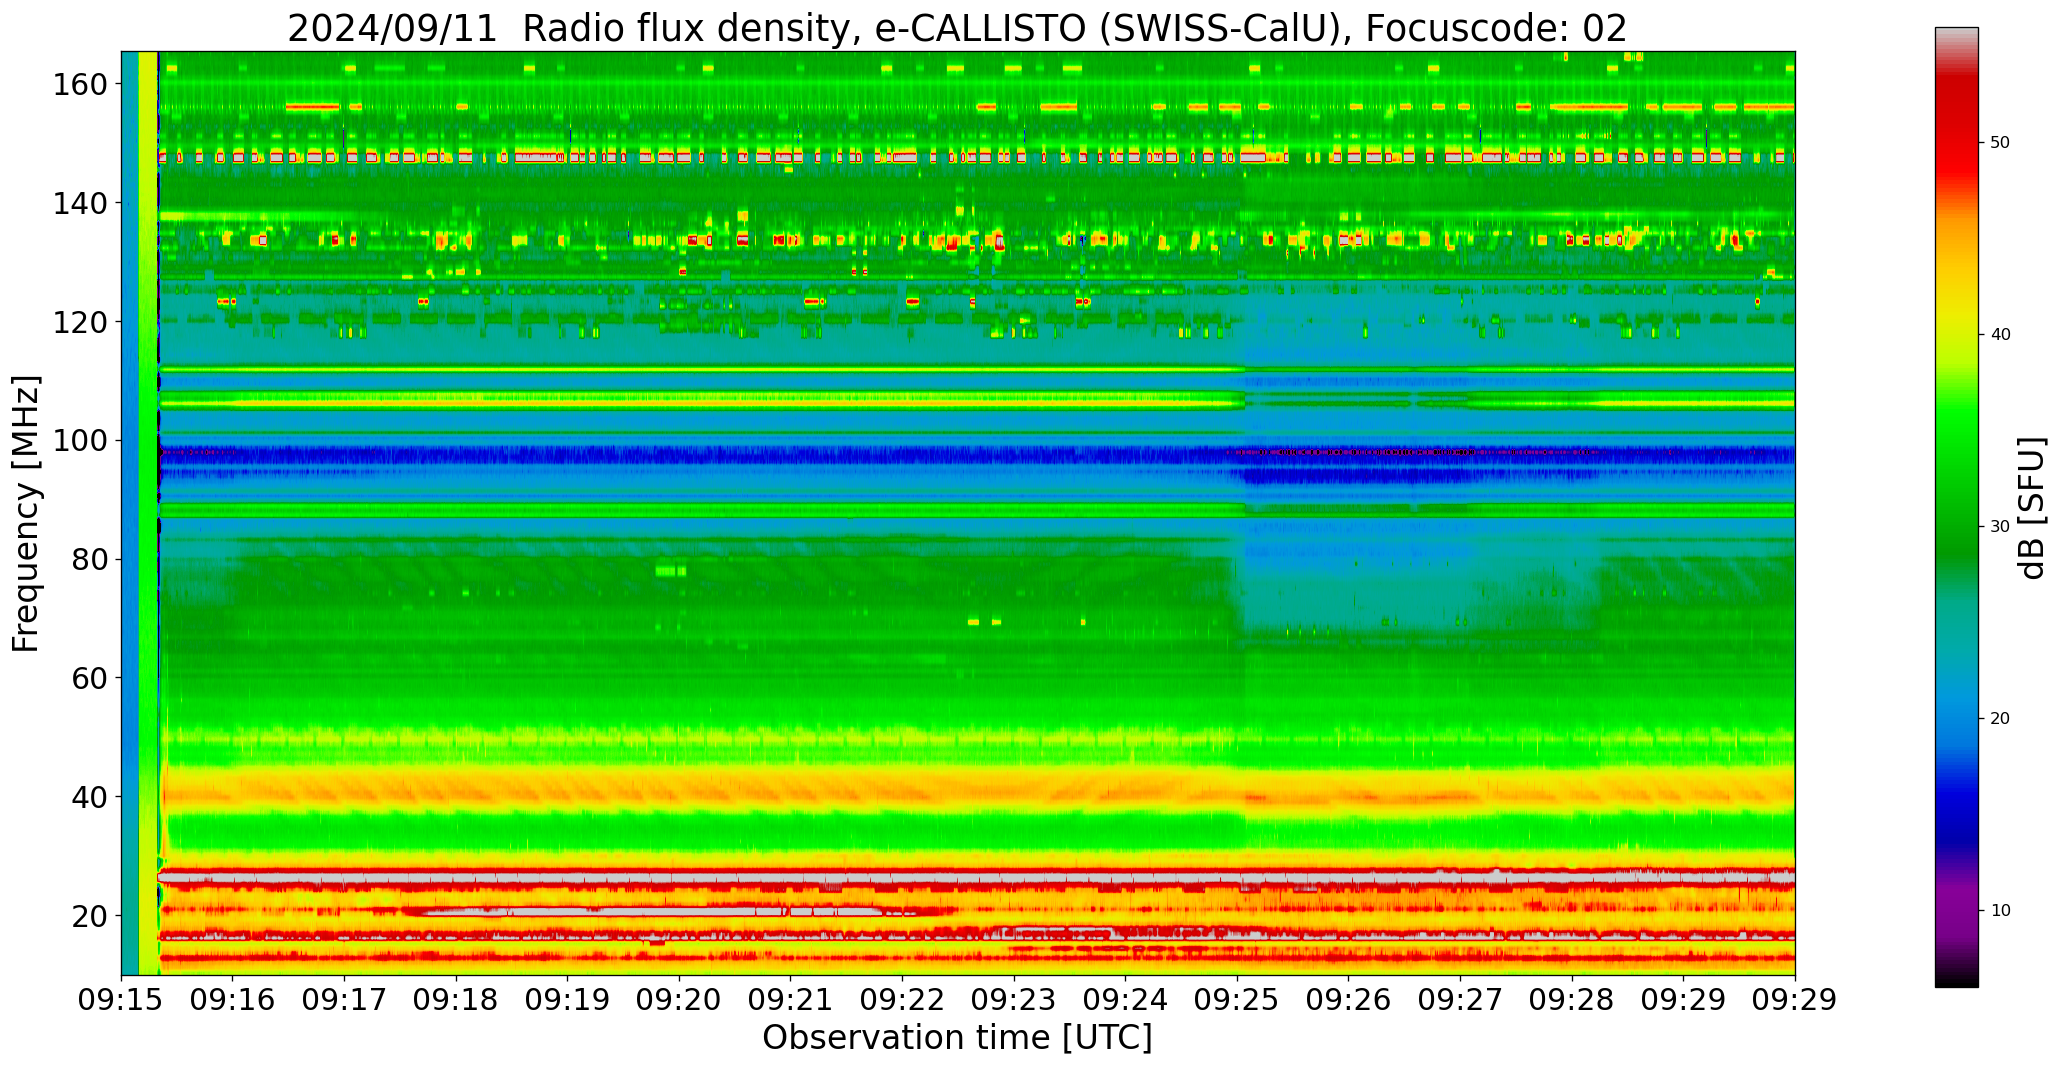Image resolution: width=2062 pixels, height=1067 pixels.
Task: Click the colorbar tick label 50
Action: (x=2001, y=143)
